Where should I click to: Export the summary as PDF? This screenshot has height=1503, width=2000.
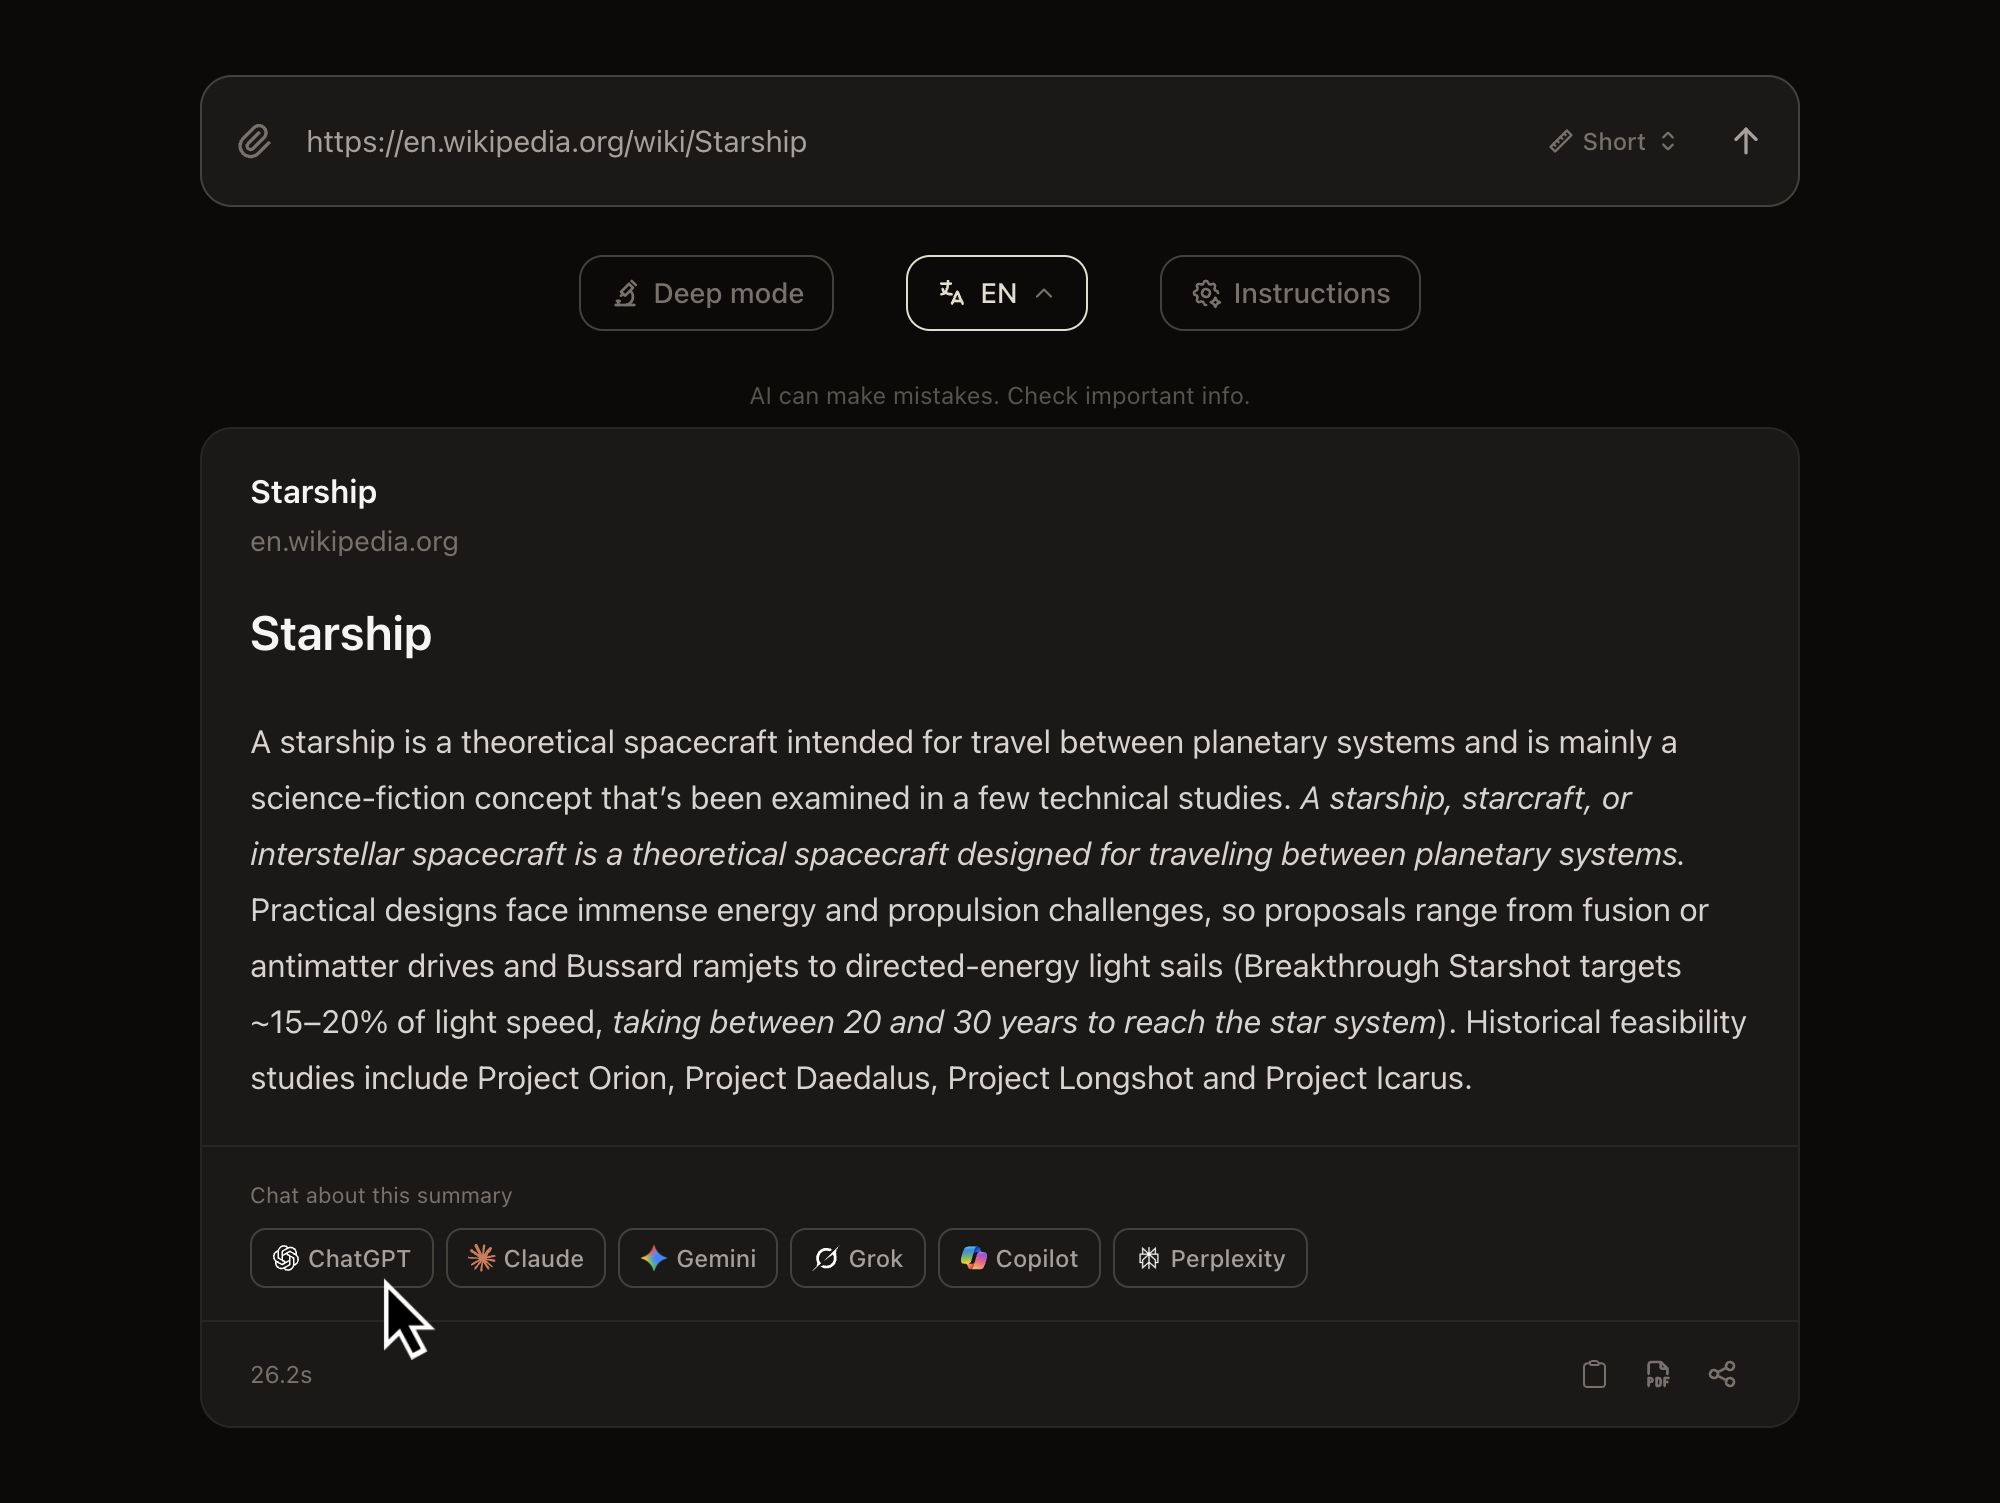[1657, 1374]
